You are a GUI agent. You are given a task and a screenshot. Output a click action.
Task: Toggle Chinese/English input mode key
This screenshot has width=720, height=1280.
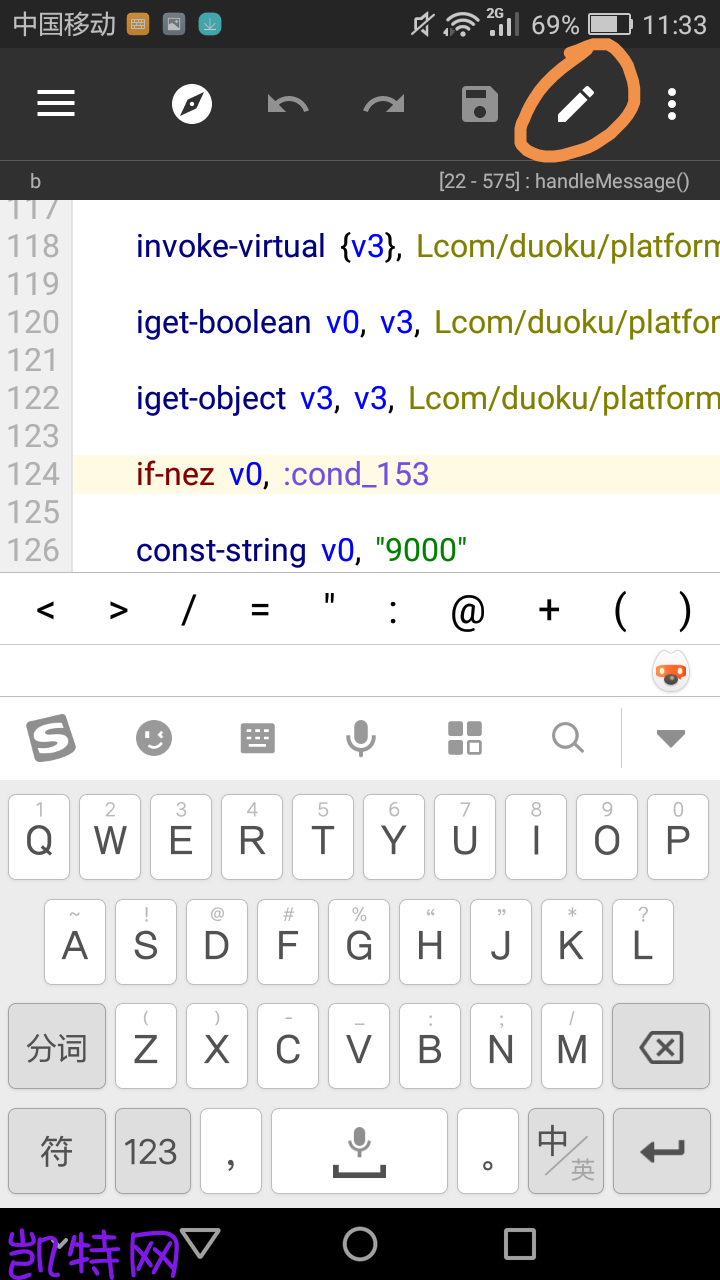pos(566,1151)
